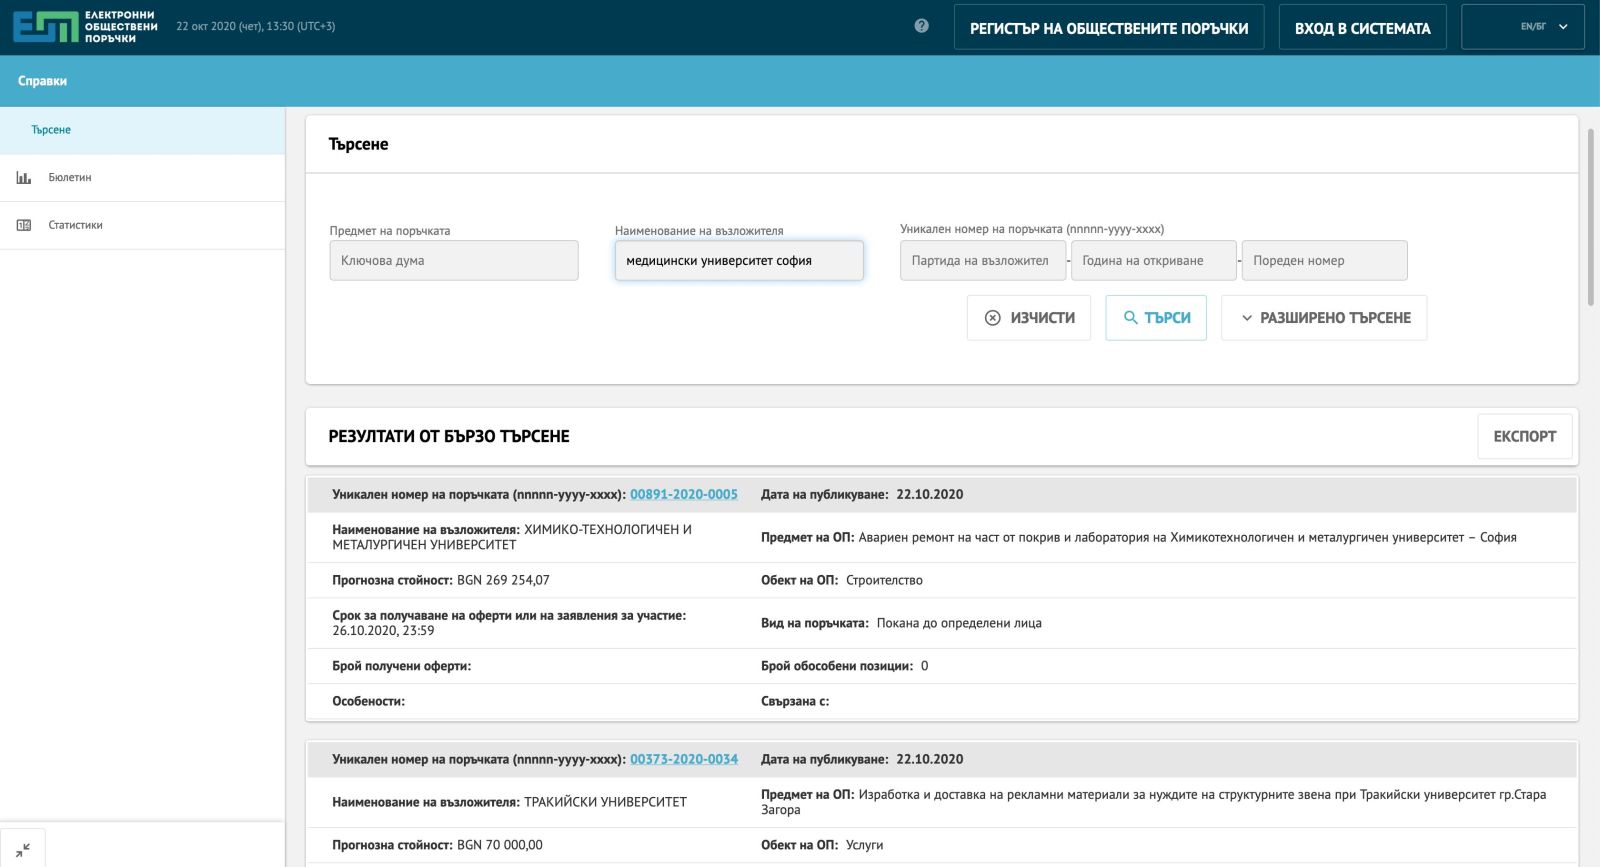Focus the Предмет на поръчката keyword field

click(454, 260)
